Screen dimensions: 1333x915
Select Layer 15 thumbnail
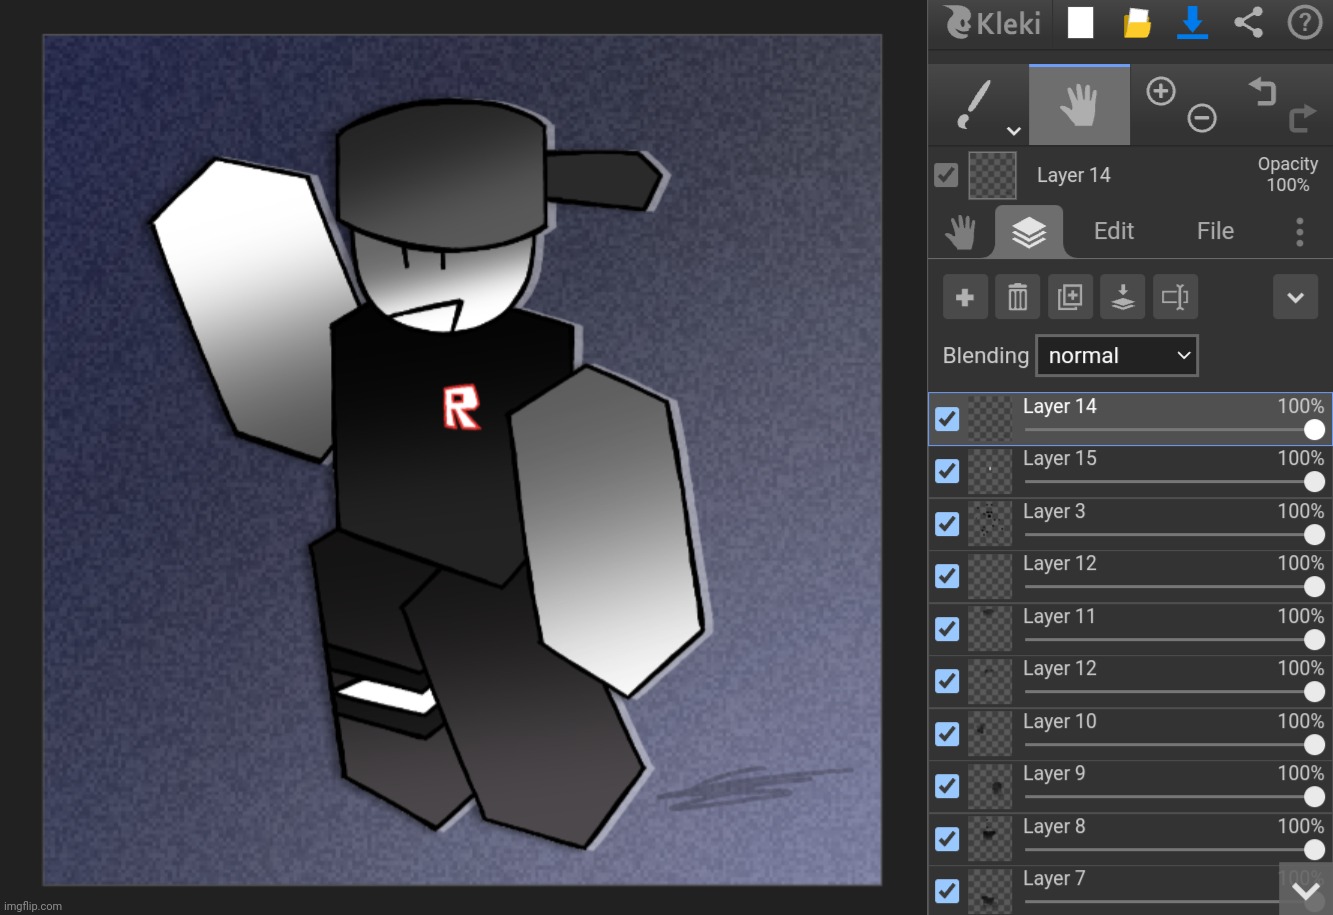(x=990, y=471)
